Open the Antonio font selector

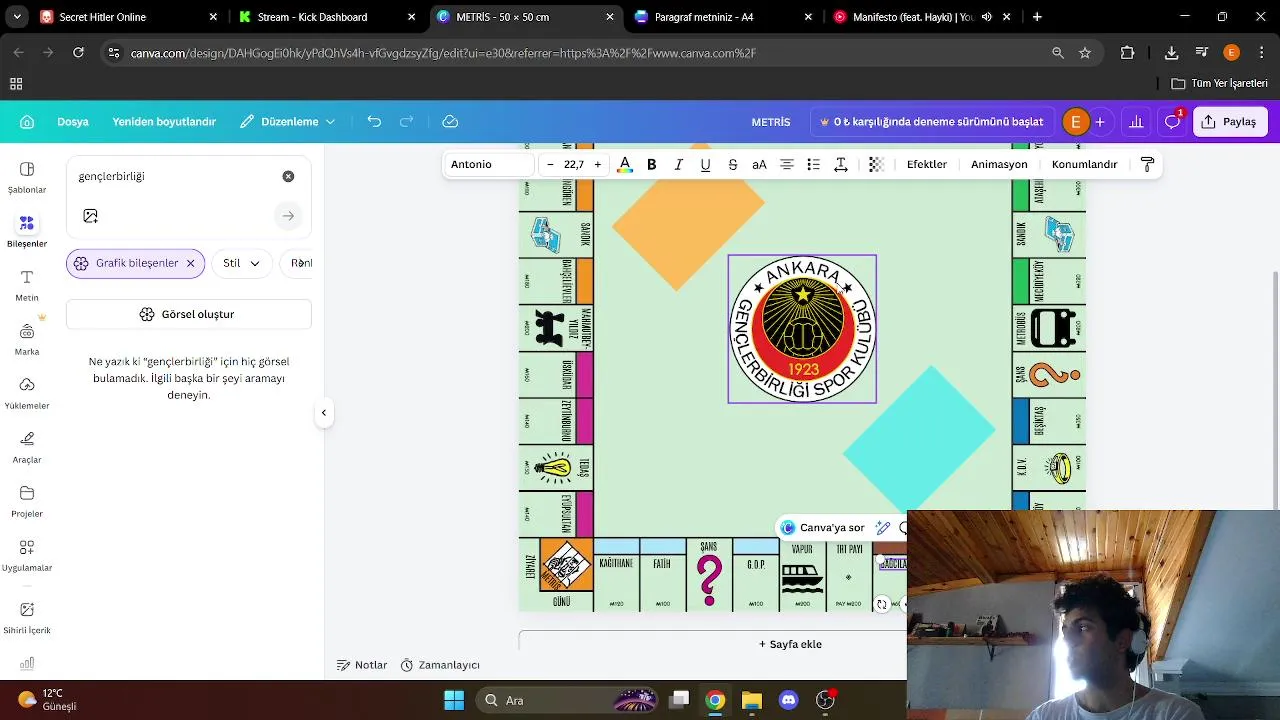tap(490, 164)
